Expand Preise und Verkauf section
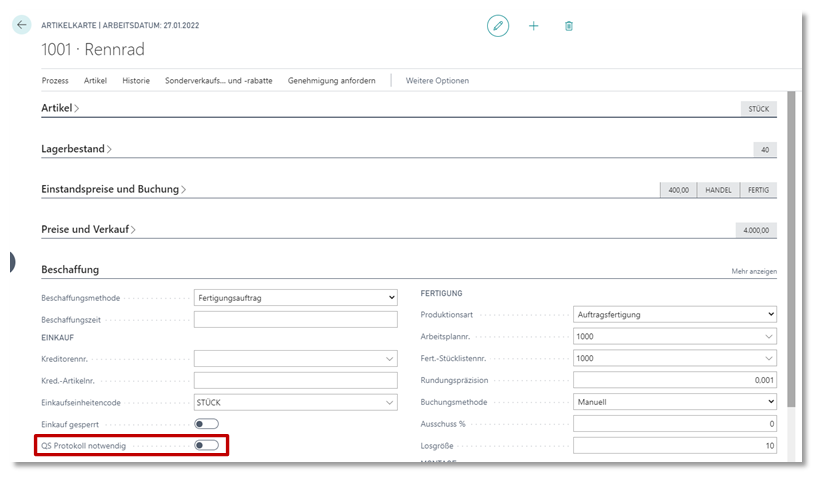This screenshot has height=481, width=819. [88, 229]
